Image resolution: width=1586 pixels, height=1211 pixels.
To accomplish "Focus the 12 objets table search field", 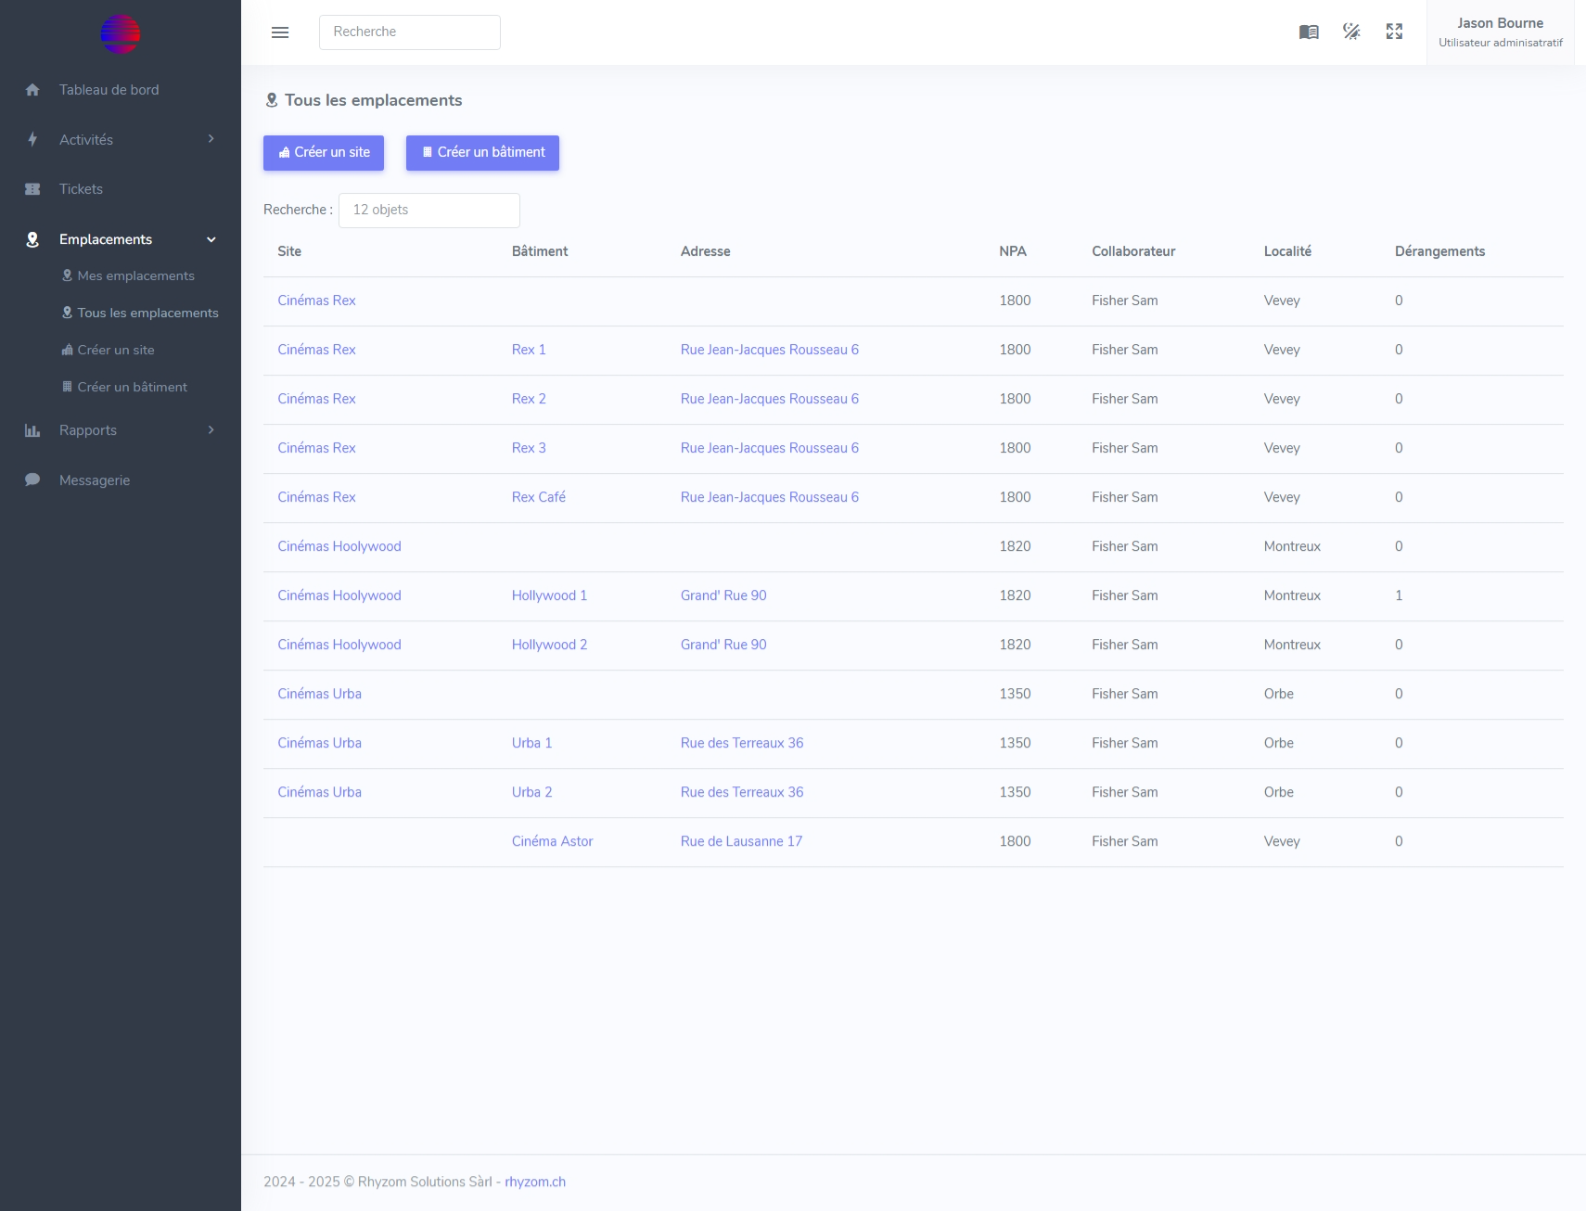I will click(x=429, y=210).
